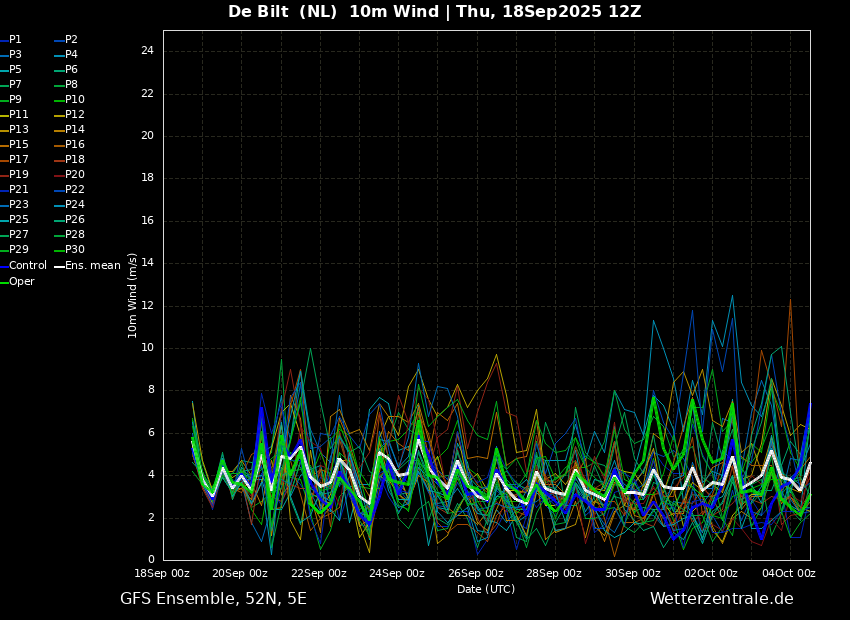Click the 10m Wind (m/s) axis title

point(132,296)
